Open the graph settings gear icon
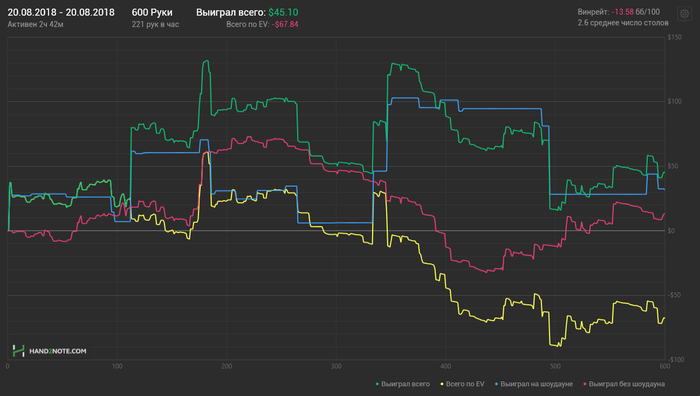 [684, 14]
